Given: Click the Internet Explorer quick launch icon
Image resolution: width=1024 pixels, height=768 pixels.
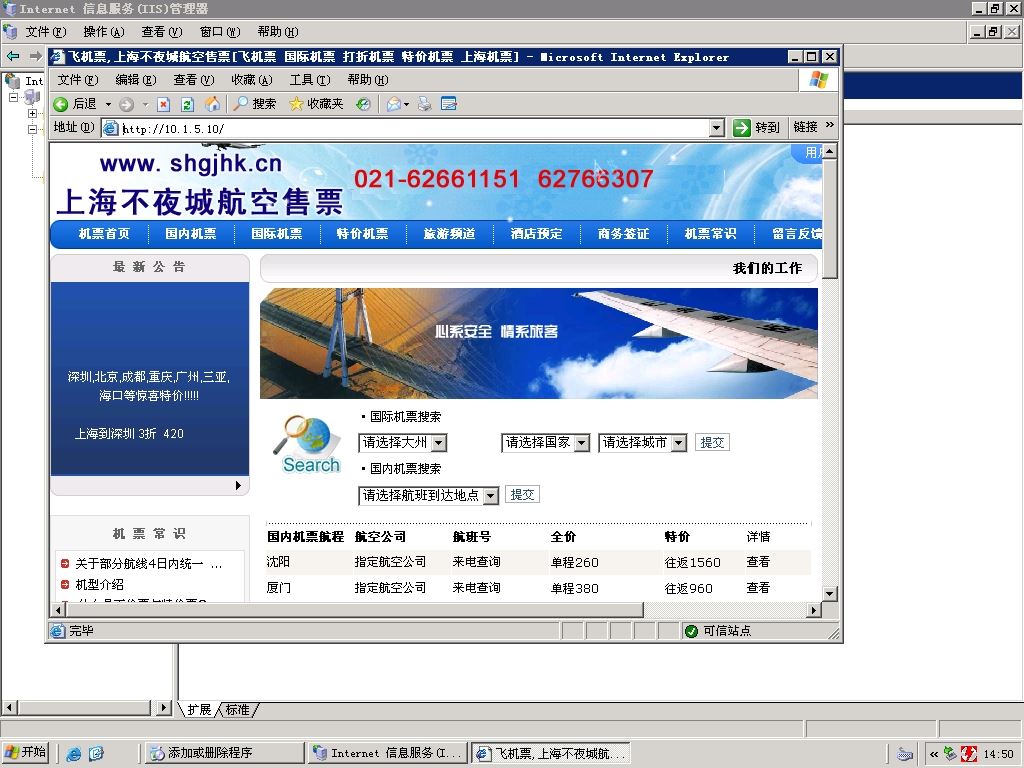Looking at the screenshot, I should point(74,754).
